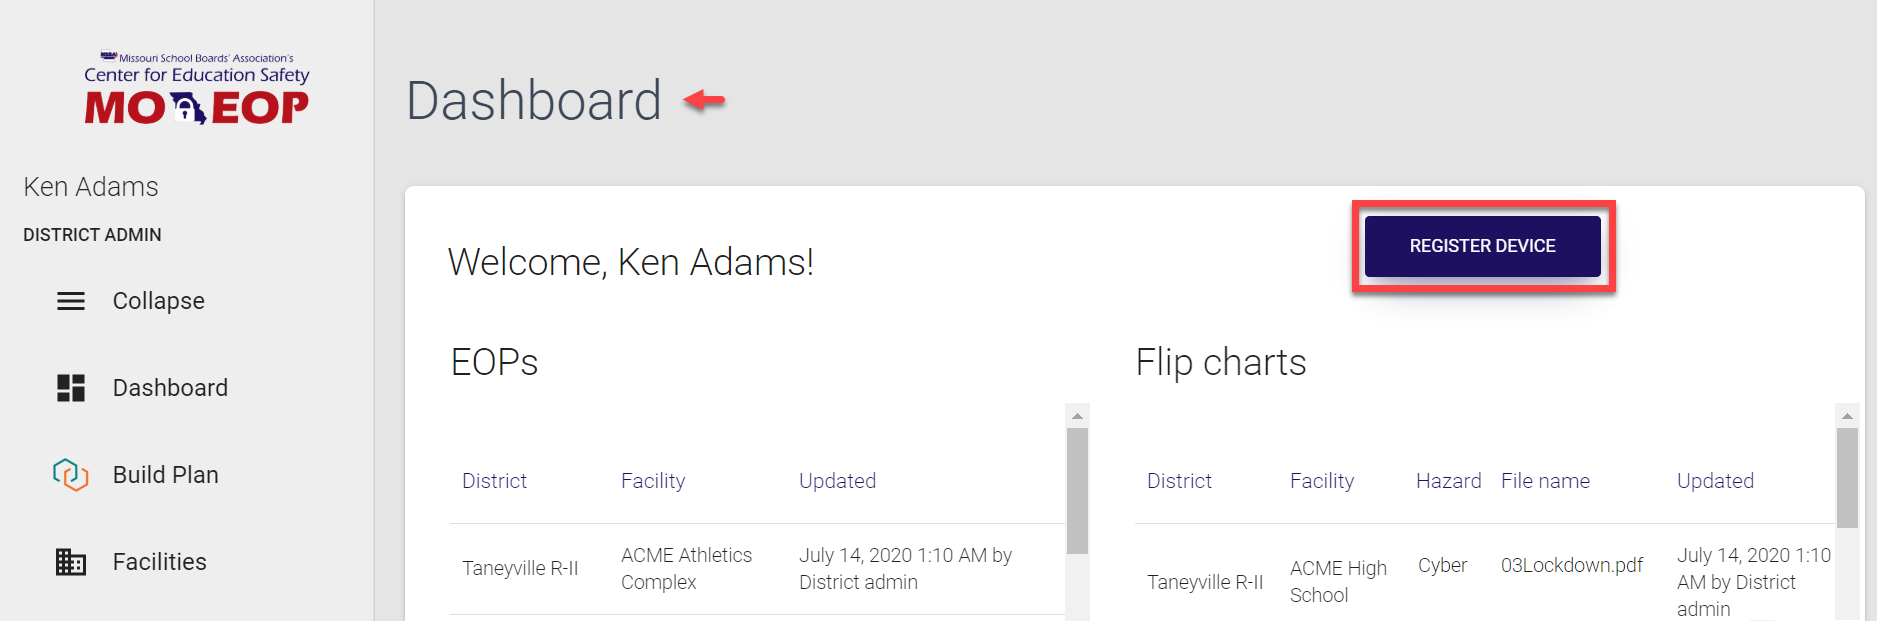
Task: Click the Facilities building icon
Action: click(x=71, y=562)
